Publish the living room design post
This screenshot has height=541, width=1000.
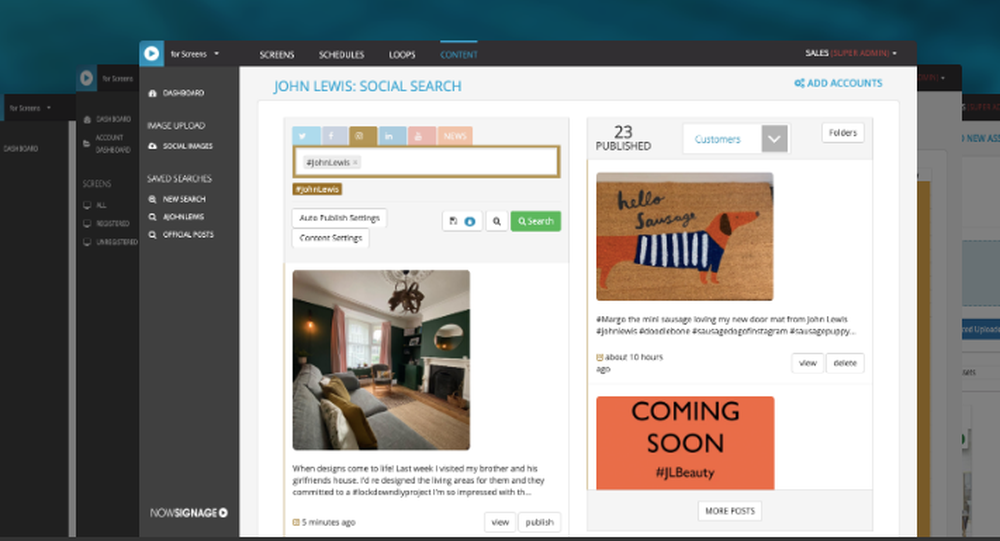pyautogui.click(x=540, y=522)
